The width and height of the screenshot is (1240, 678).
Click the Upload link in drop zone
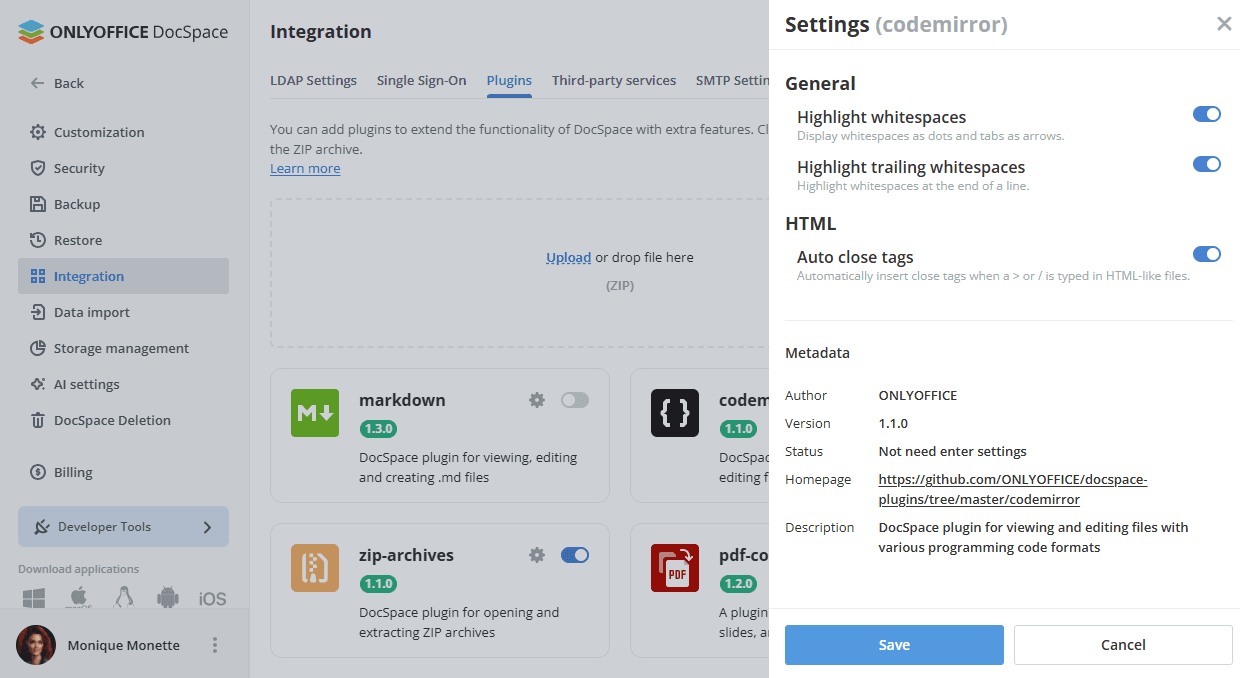(x=568, y=257)
